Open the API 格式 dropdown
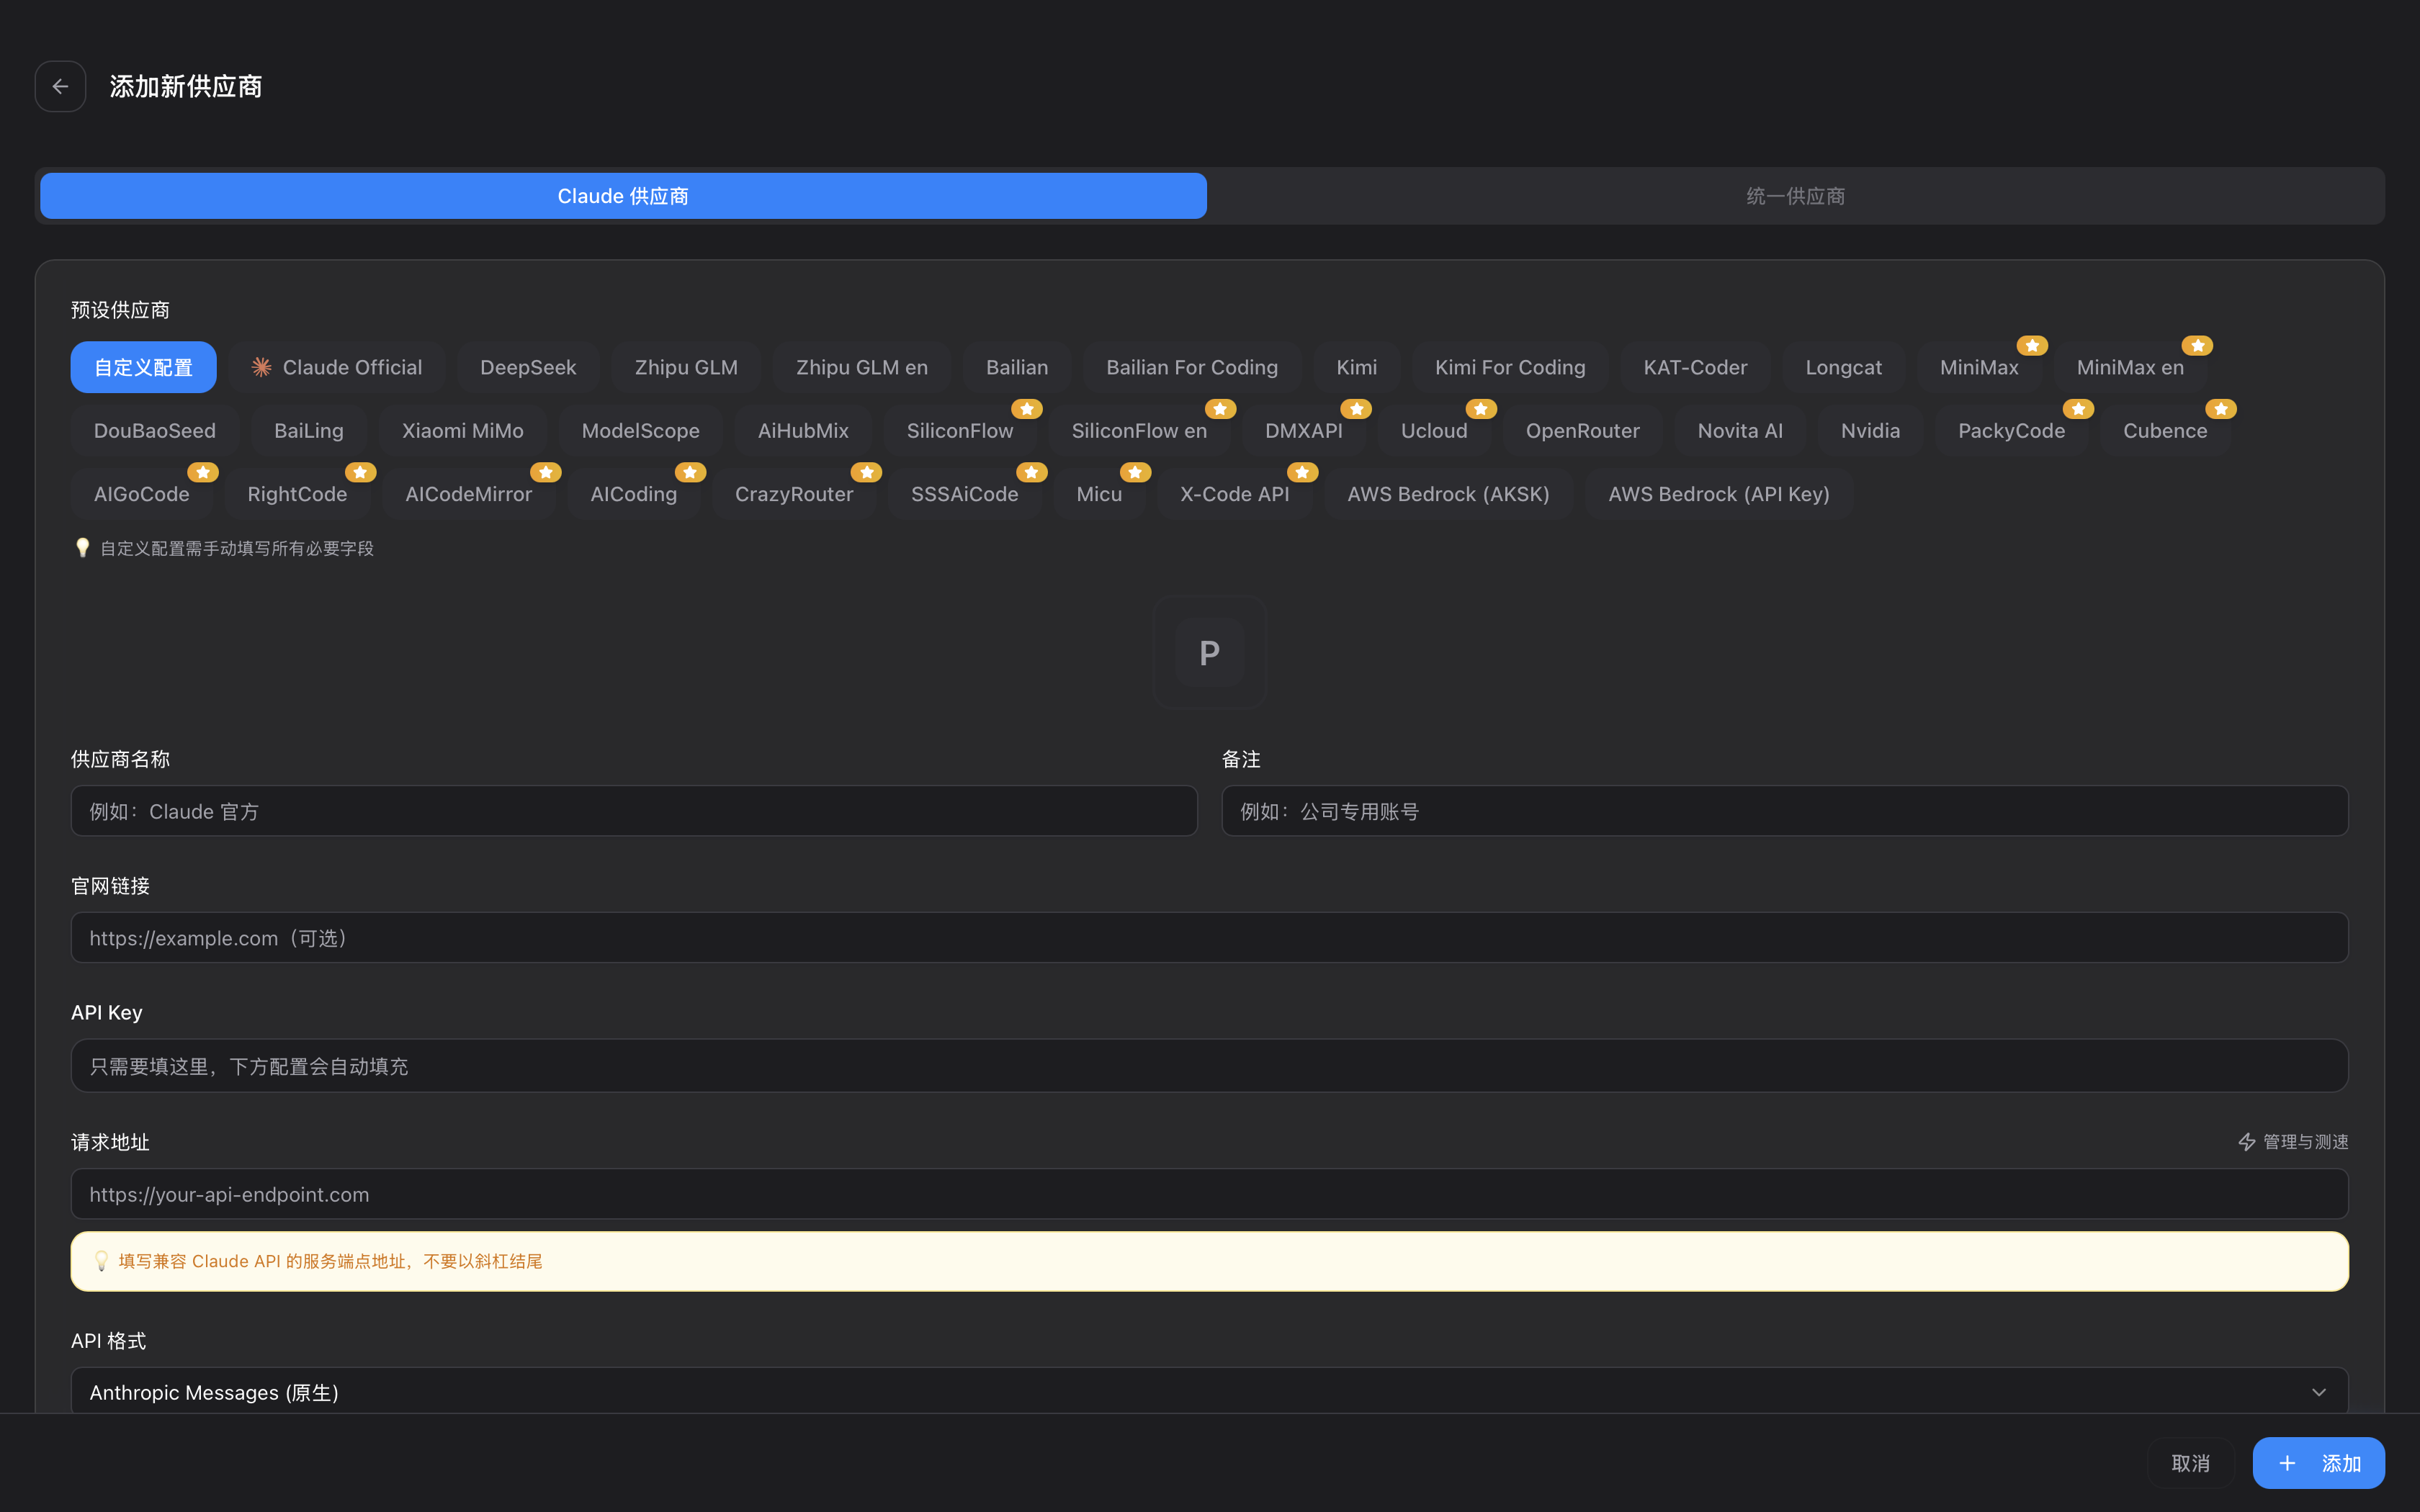Image resolution: width=2420 pixels, height=1512 pixels. (1200, 1392)
